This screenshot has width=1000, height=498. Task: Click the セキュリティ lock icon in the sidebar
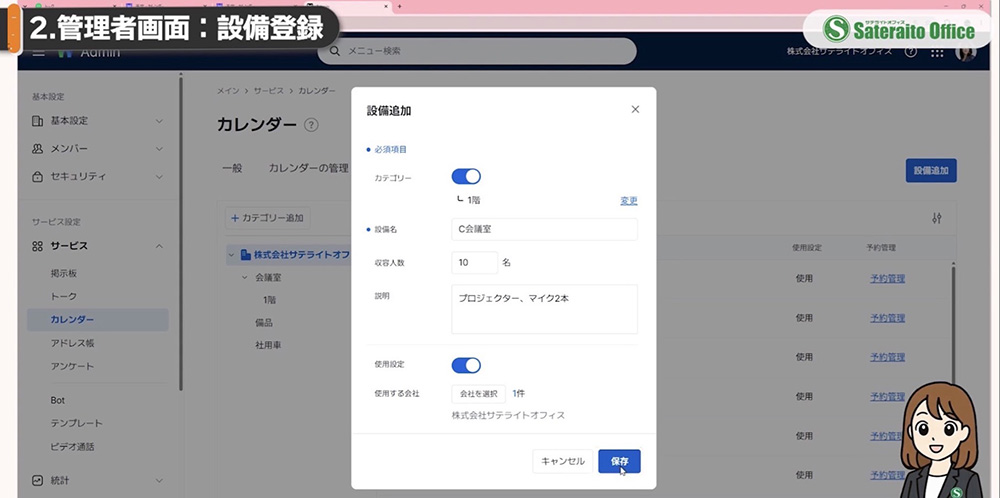coord(38,177)
